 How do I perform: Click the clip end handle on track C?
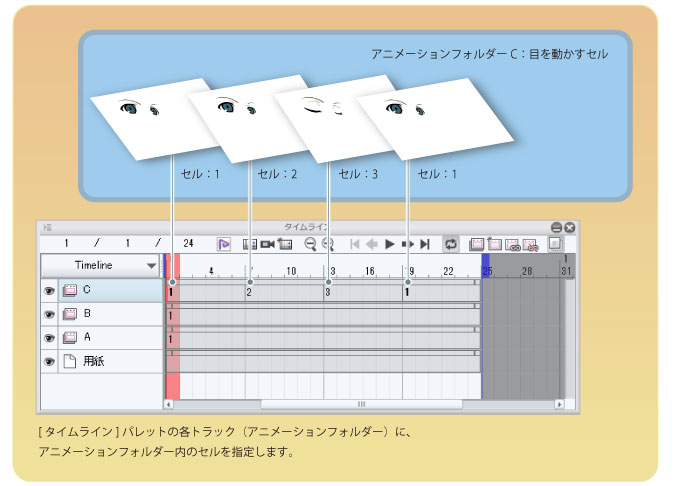pos(477,282)
